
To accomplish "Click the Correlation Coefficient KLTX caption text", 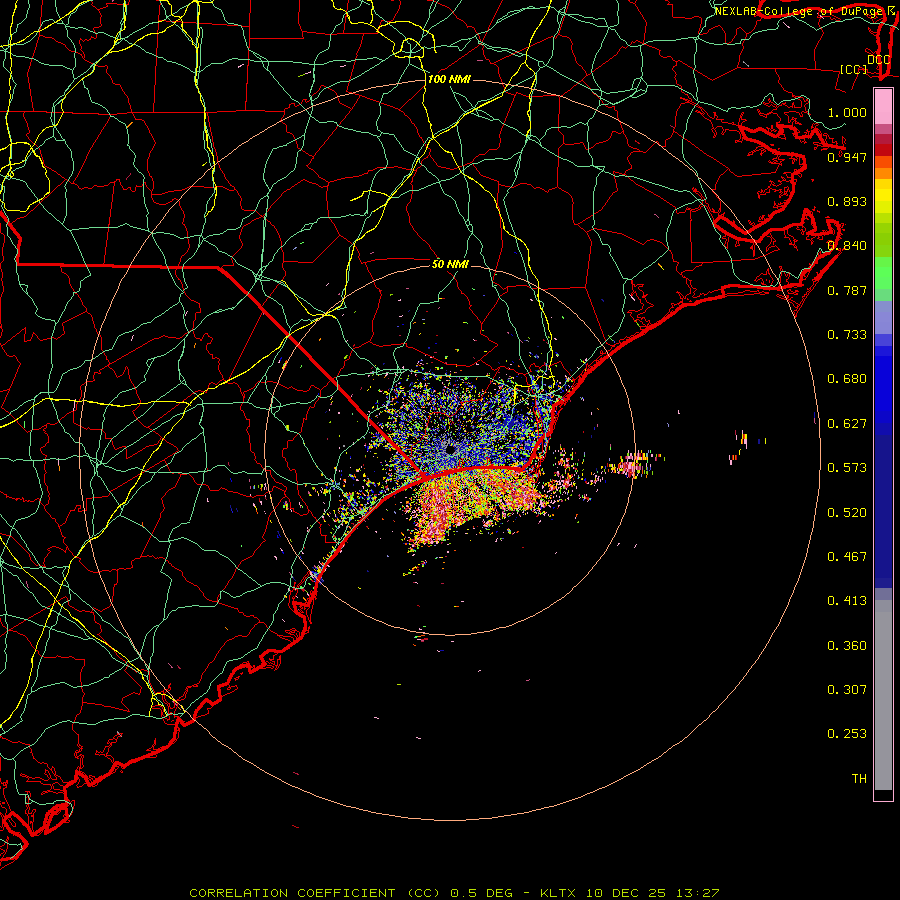I will [x=454, y=893].
